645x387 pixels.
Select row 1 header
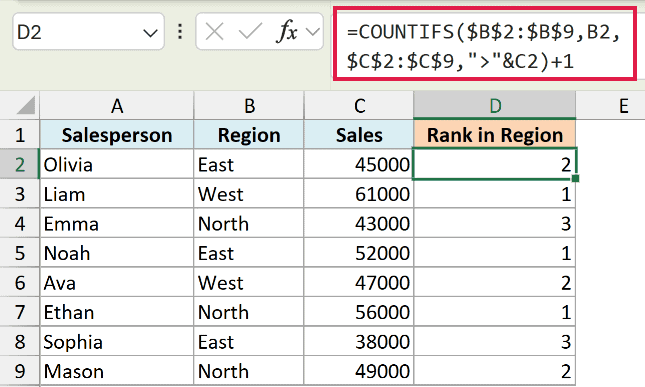(x=20, y=134)
